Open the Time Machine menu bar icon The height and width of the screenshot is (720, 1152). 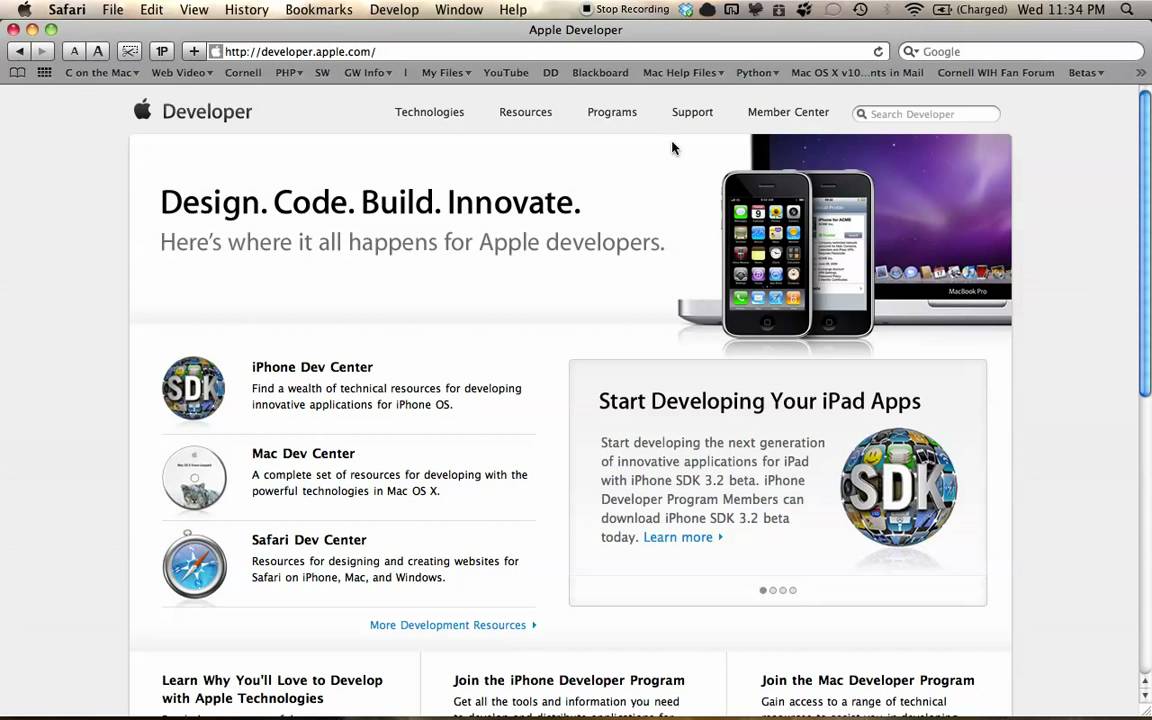(x=860, y=10)
